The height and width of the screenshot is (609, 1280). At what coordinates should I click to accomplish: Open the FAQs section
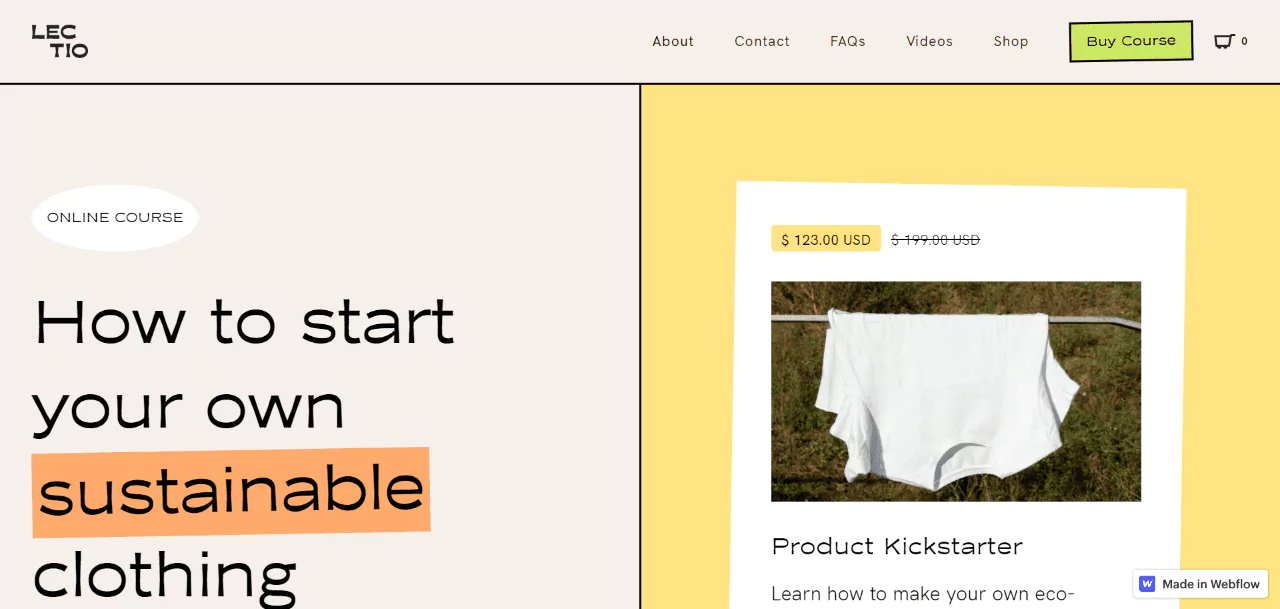[847, 41]
